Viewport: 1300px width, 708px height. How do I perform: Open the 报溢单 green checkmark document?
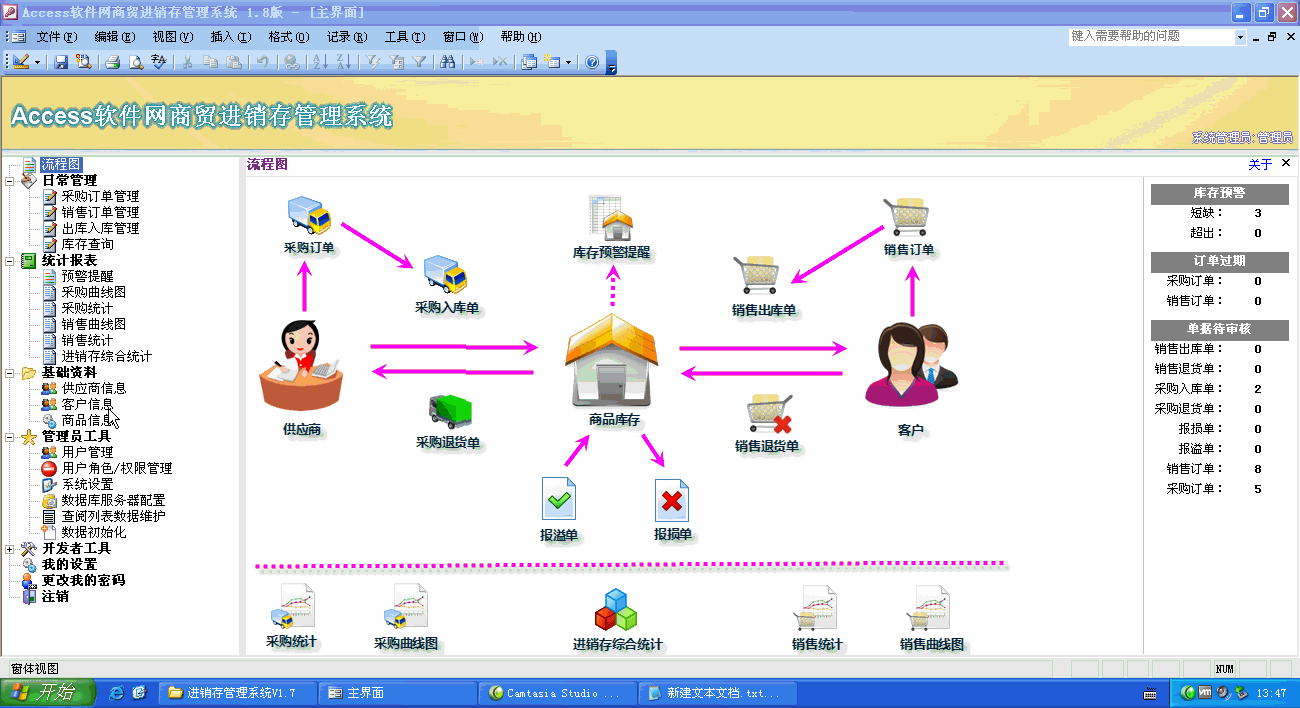tap(559, 499)
